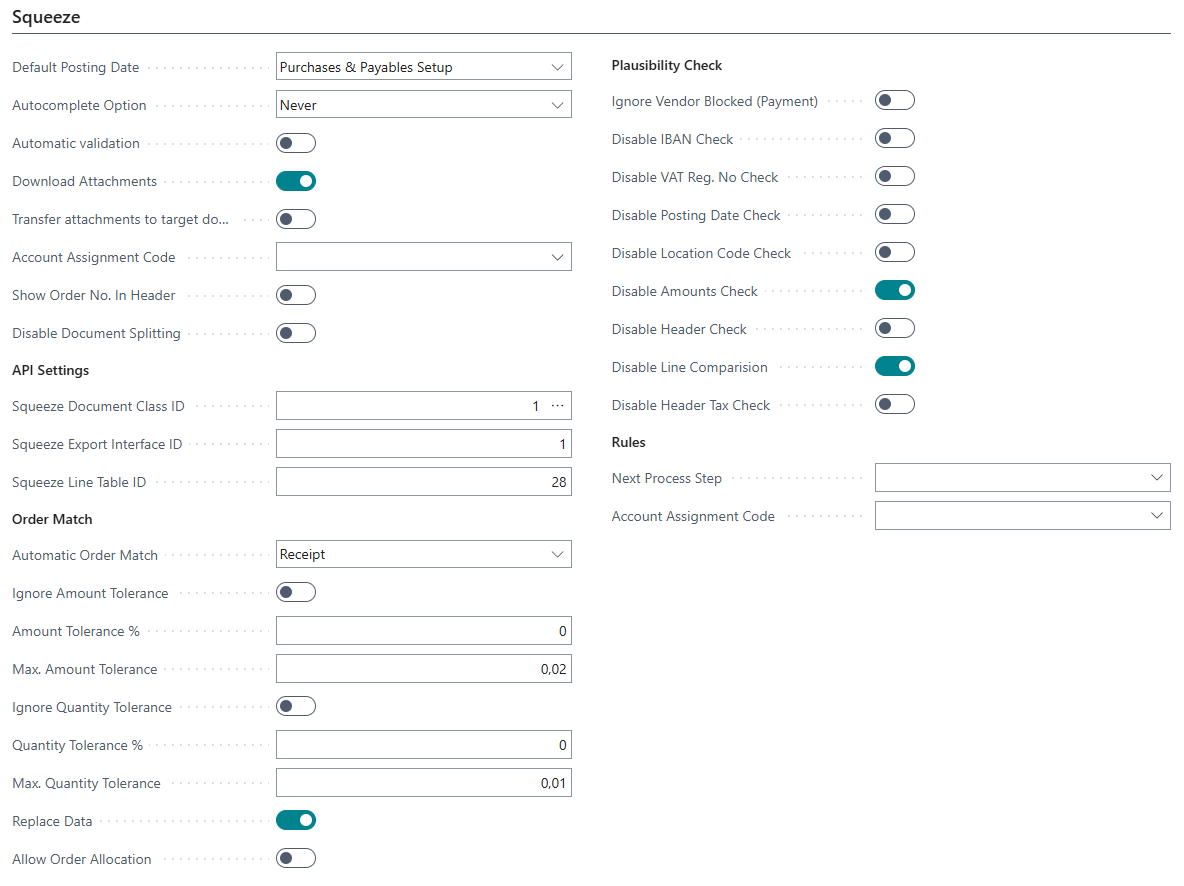
Task: Expand left Account Assignment Code dropdown
Action: pyautogui.click(x=557, y=257)
